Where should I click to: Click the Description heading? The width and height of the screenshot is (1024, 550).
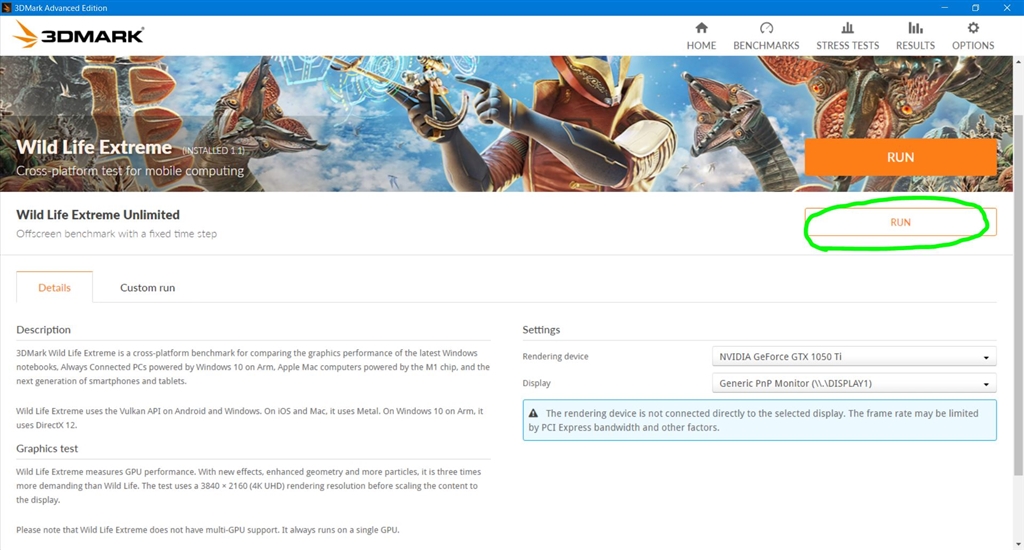click(x=43, y=330)
